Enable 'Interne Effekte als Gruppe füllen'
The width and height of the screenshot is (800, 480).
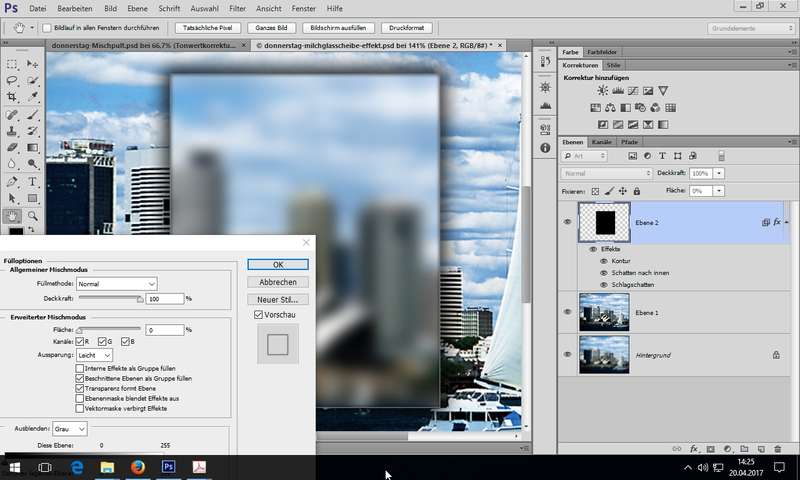(81, 369)
